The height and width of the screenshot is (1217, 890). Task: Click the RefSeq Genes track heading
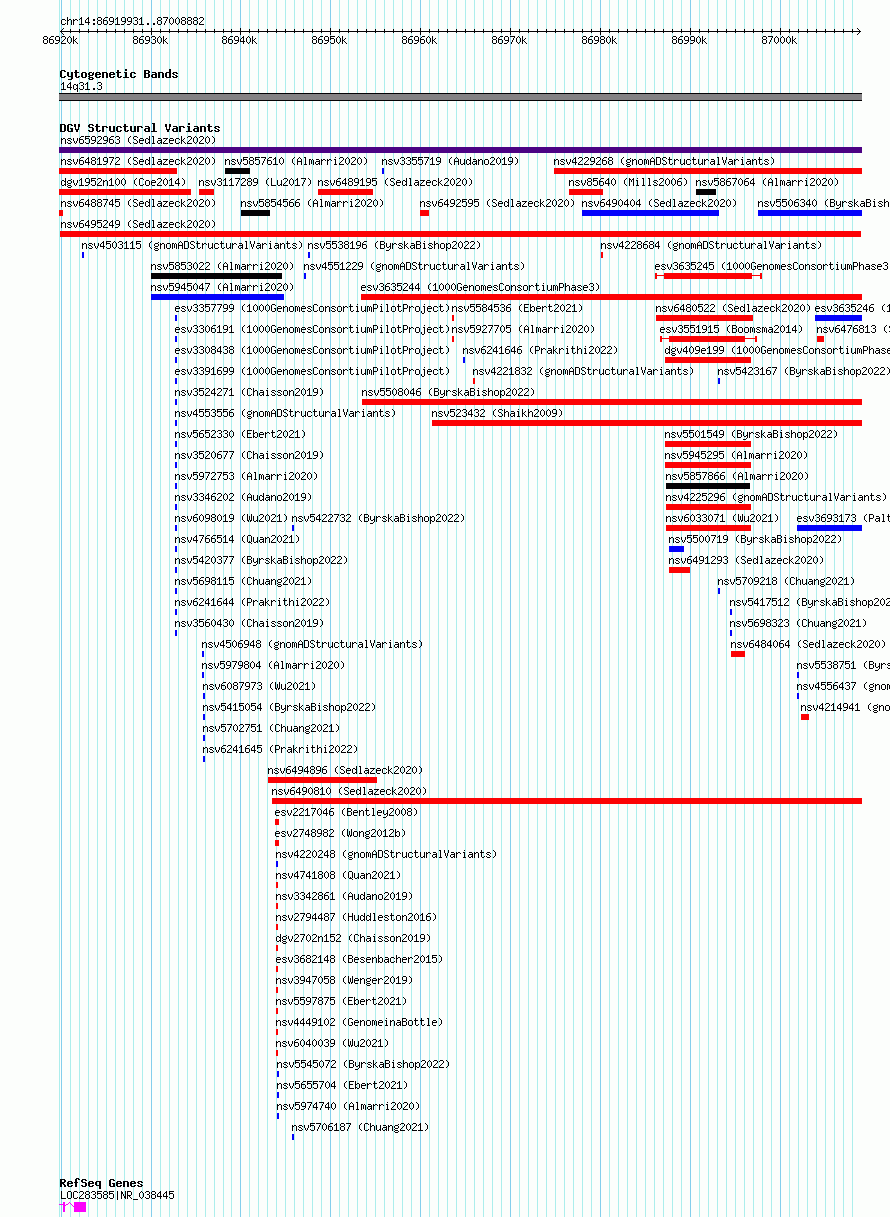101,1183
